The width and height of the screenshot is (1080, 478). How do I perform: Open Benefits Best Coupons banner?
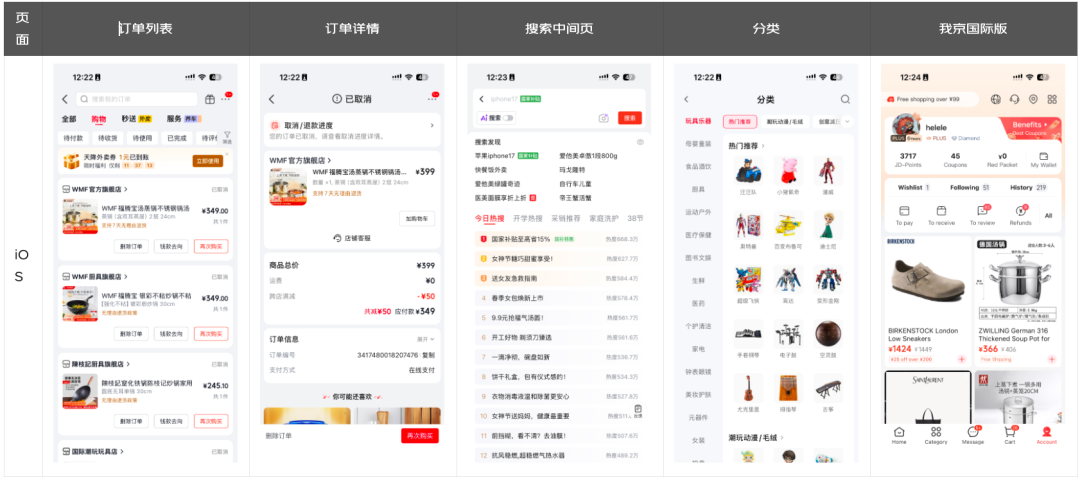tap(1029, 128)
